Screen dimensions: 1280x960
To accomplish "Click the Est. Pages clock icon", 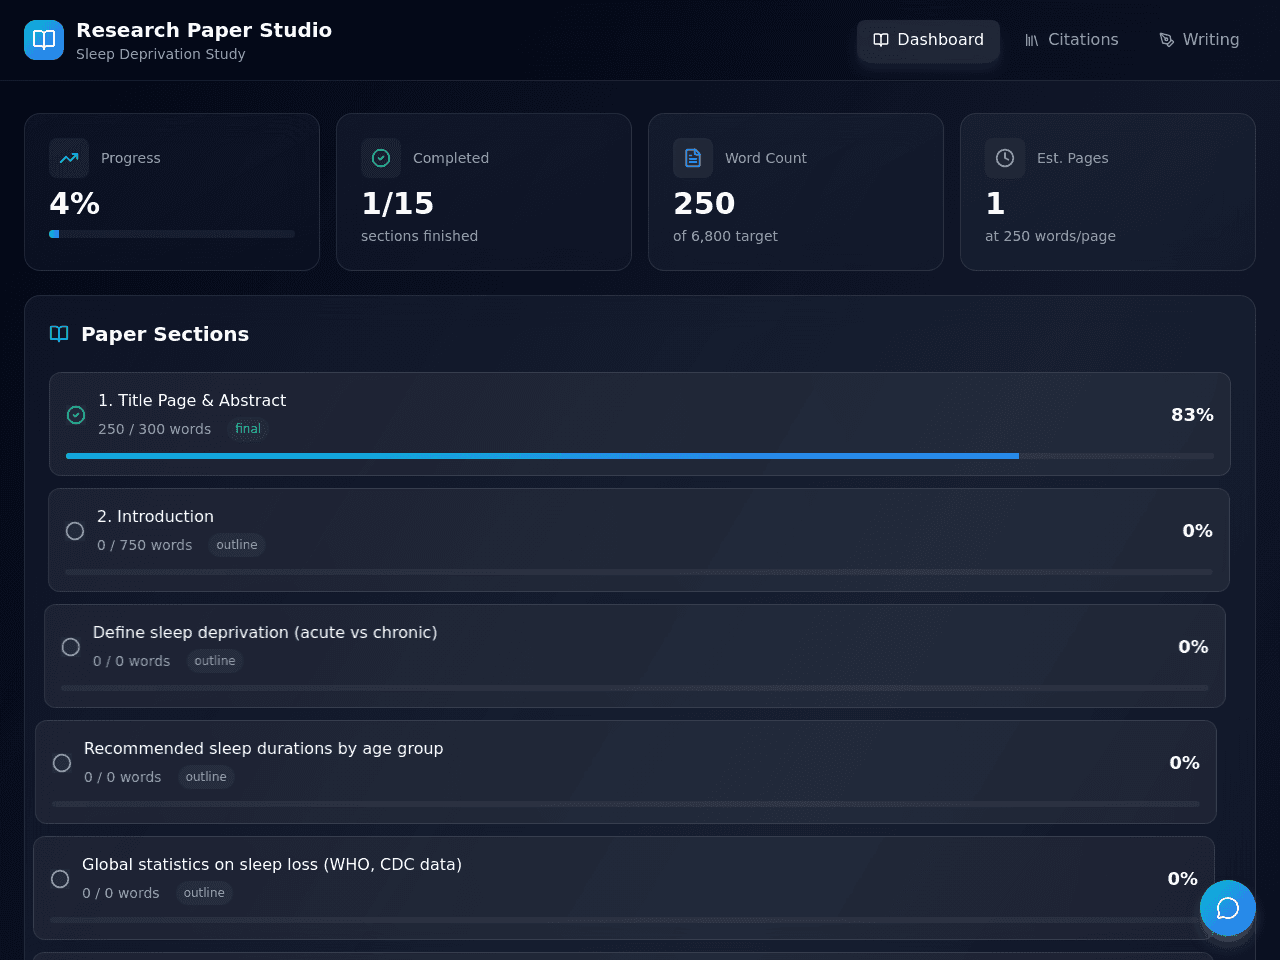I will click(x=1005, y=158).
